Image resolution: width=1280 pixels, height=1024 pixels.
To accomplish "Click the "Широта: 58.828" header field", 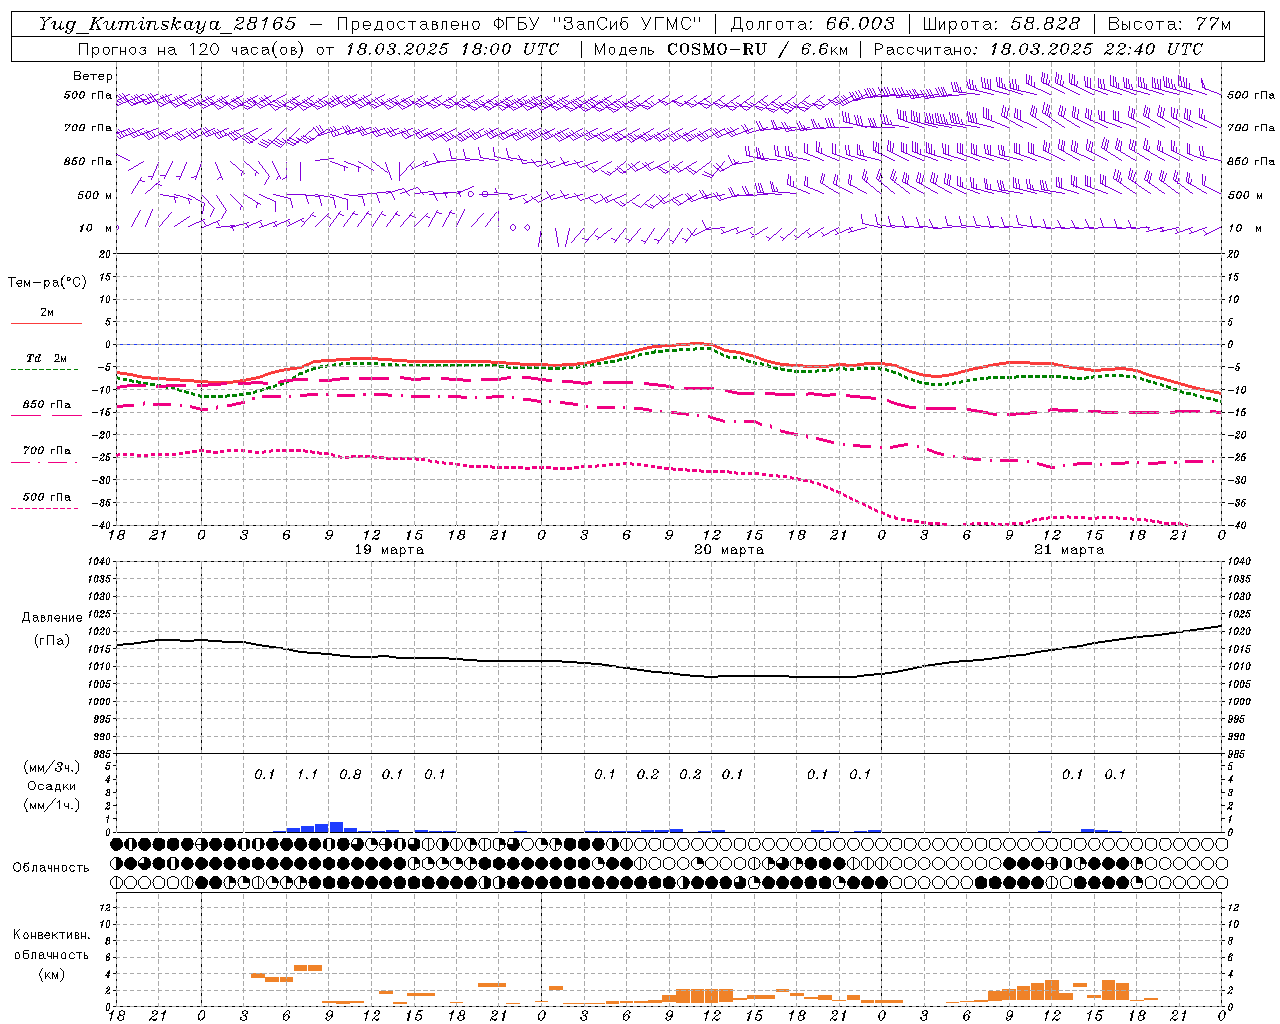I will pos(1001,24).
